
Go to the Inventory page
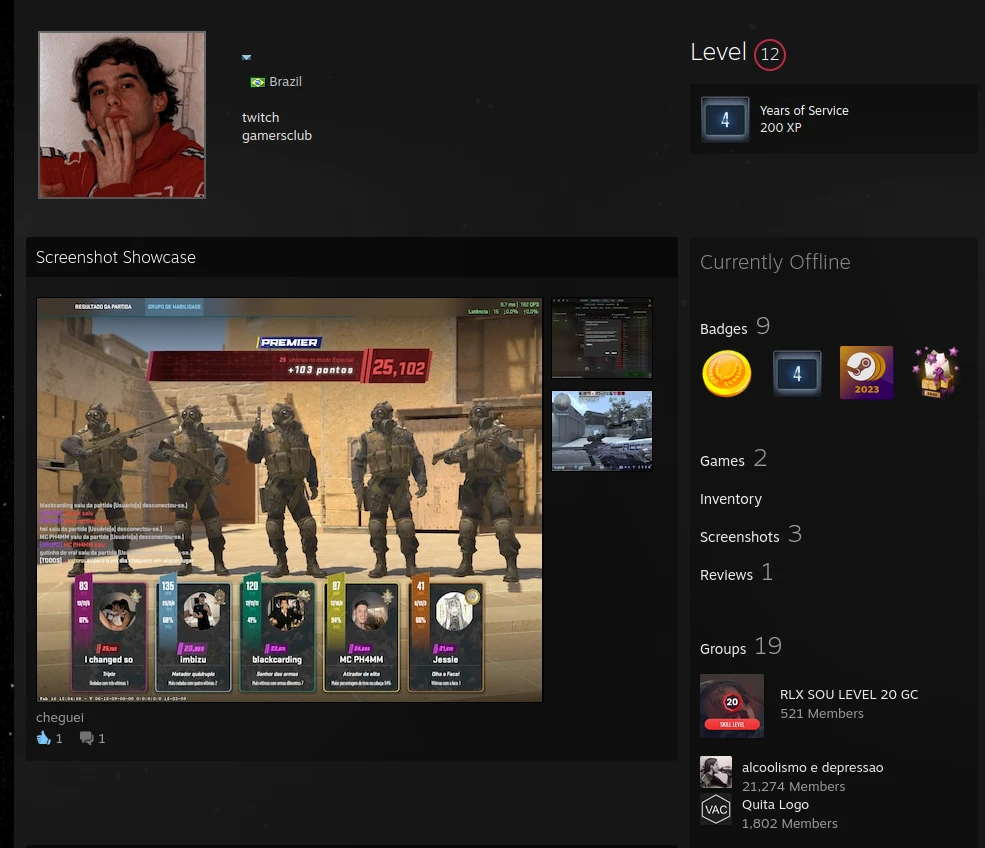pyautogui.click(x=730, y=499)
